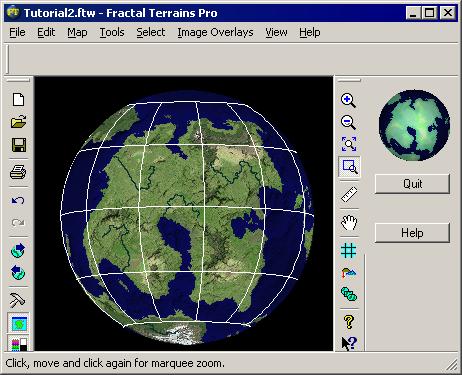
Task: Select the Pan hand tool
Action: [349, 222]
